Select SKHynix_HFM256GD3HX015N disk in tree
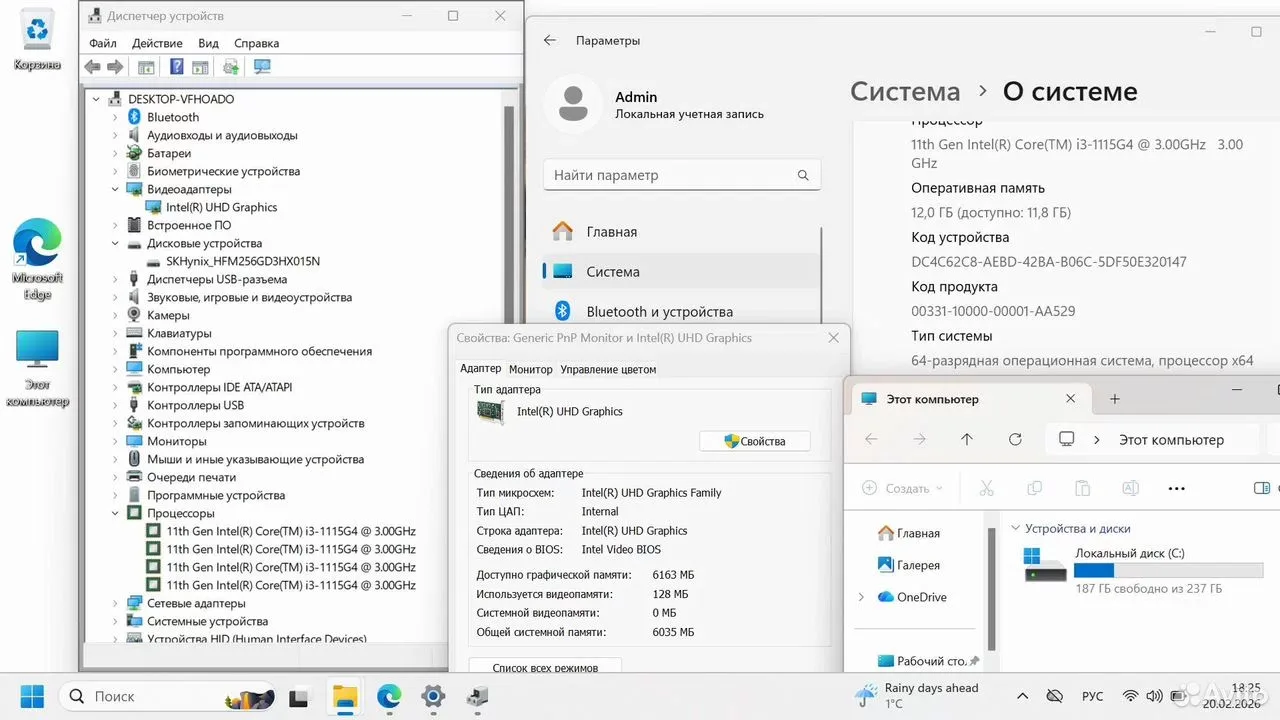The image size is (1280, 720). point(243,261)
